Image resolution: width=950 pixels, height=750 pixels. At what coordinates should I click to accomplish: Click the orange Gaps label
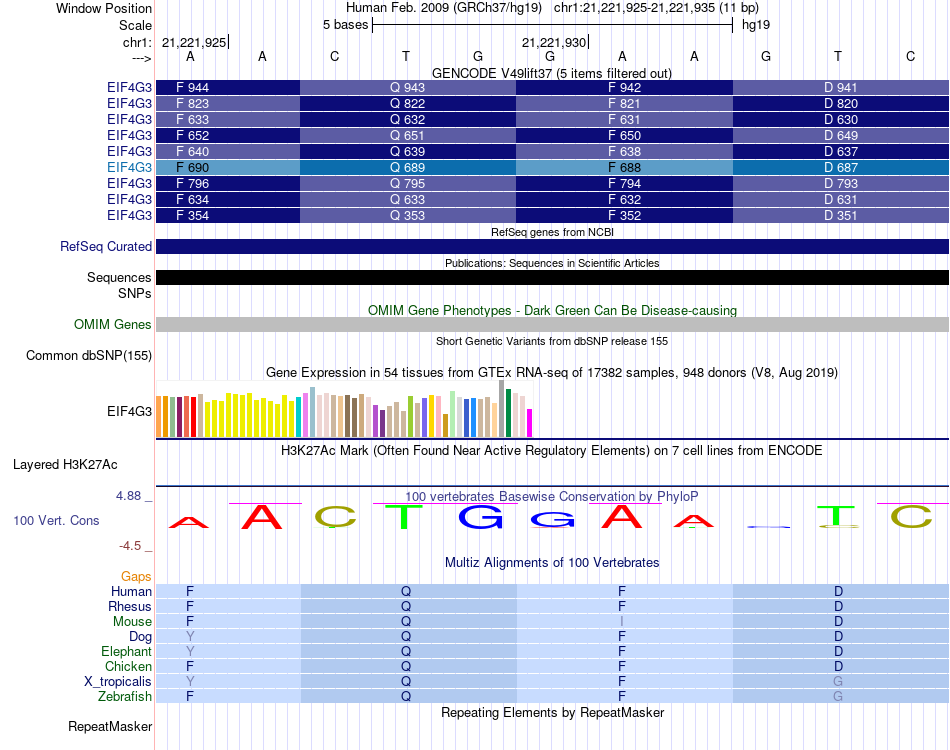(136, 577)
